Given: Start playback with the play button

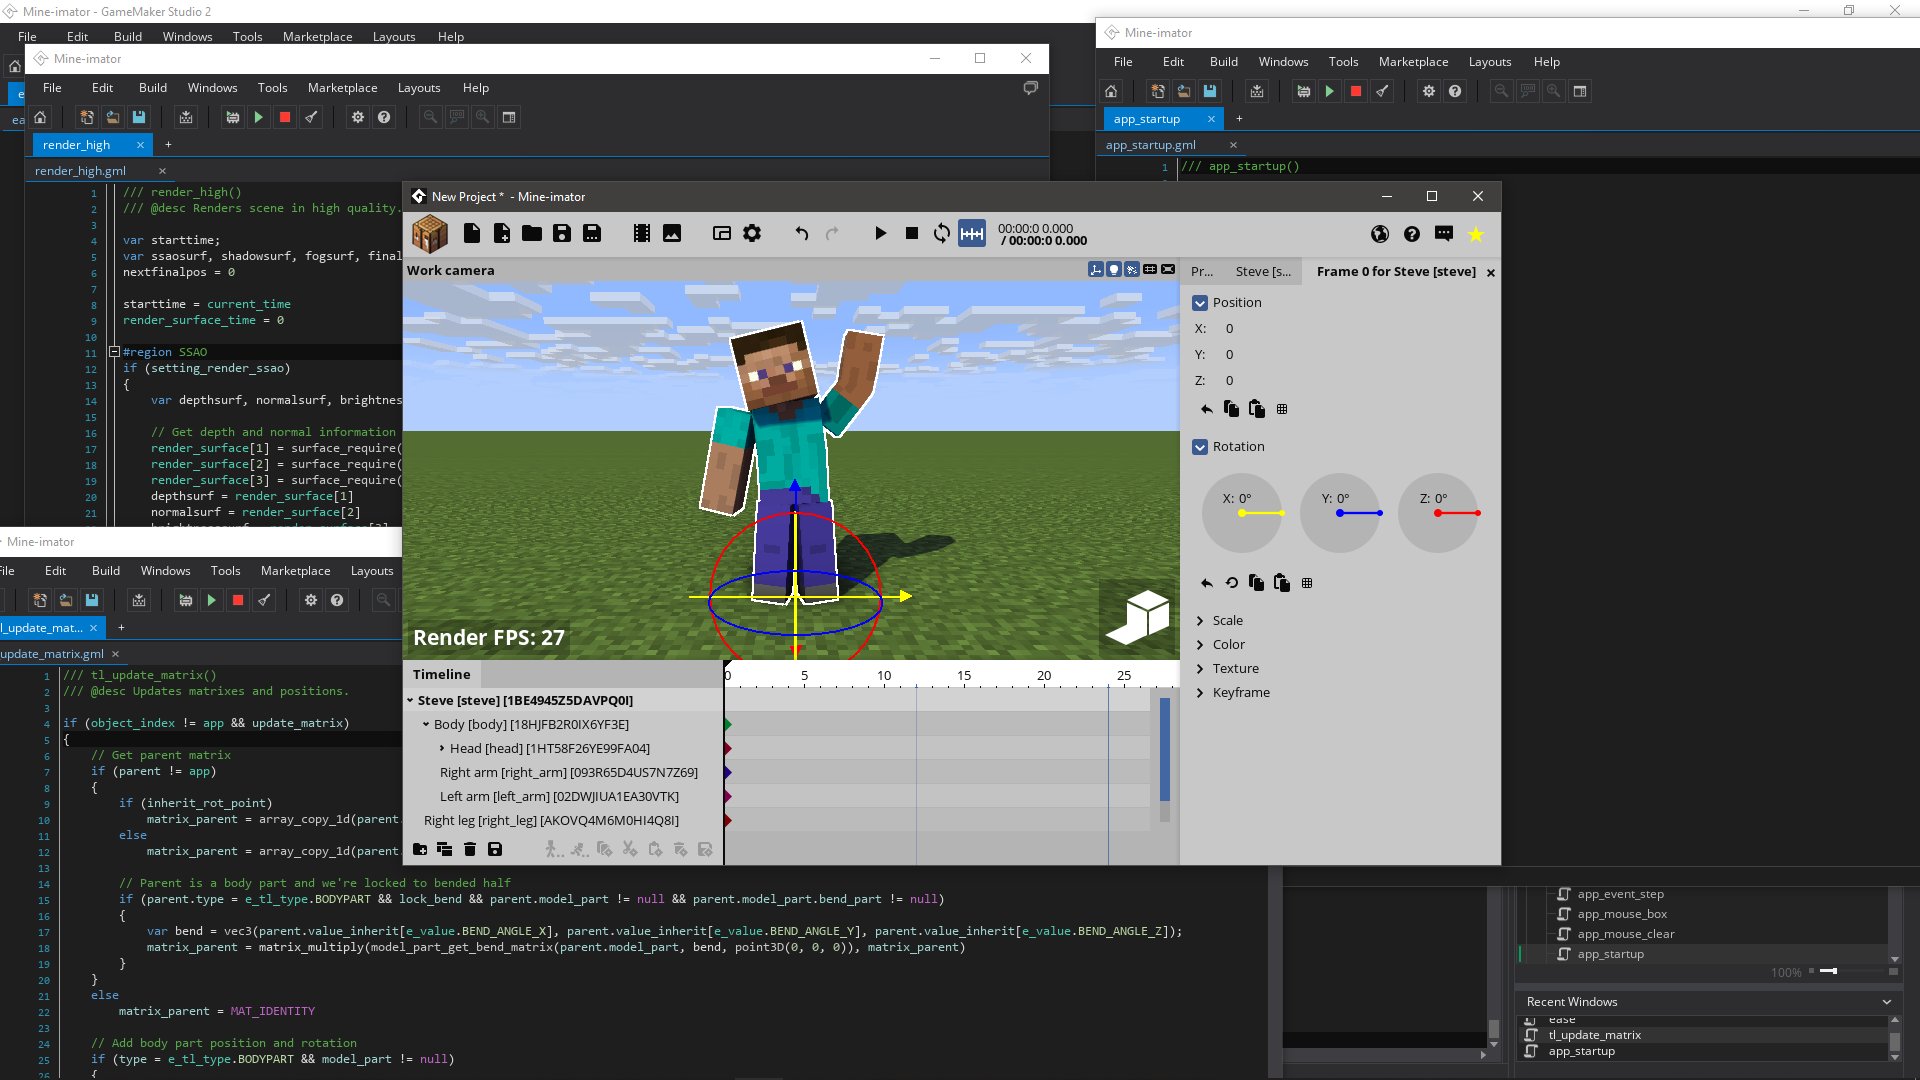Looking at the screenshot, I should 880,233.
